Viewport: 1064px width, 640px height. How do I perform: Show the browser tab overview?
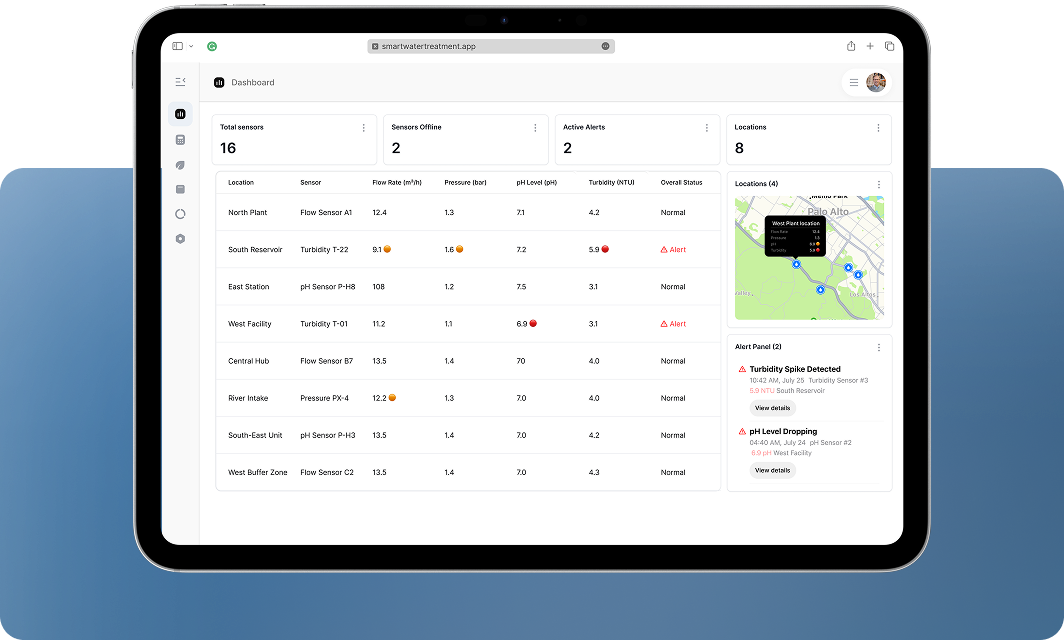pos(889,46)
